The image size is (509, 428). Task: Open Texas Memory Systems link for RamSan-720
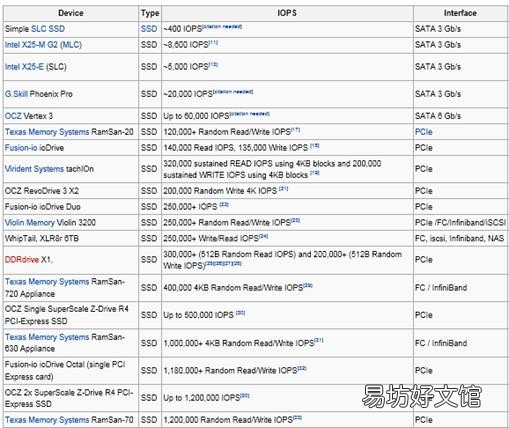pyautogui.click(x=47, y=282)
